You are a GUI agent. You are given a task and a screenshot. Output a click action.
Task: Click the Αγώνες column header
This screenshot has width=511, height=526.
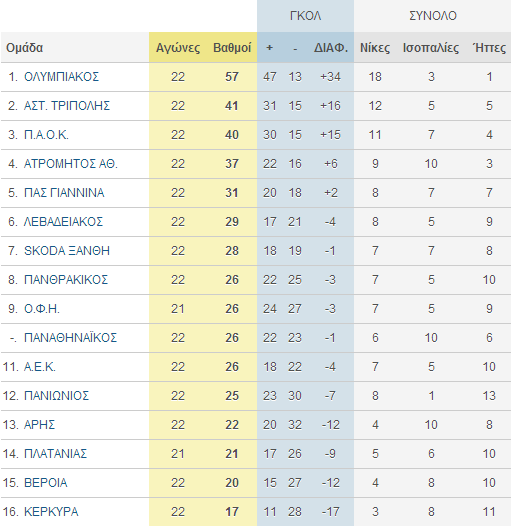pos(178,48)
